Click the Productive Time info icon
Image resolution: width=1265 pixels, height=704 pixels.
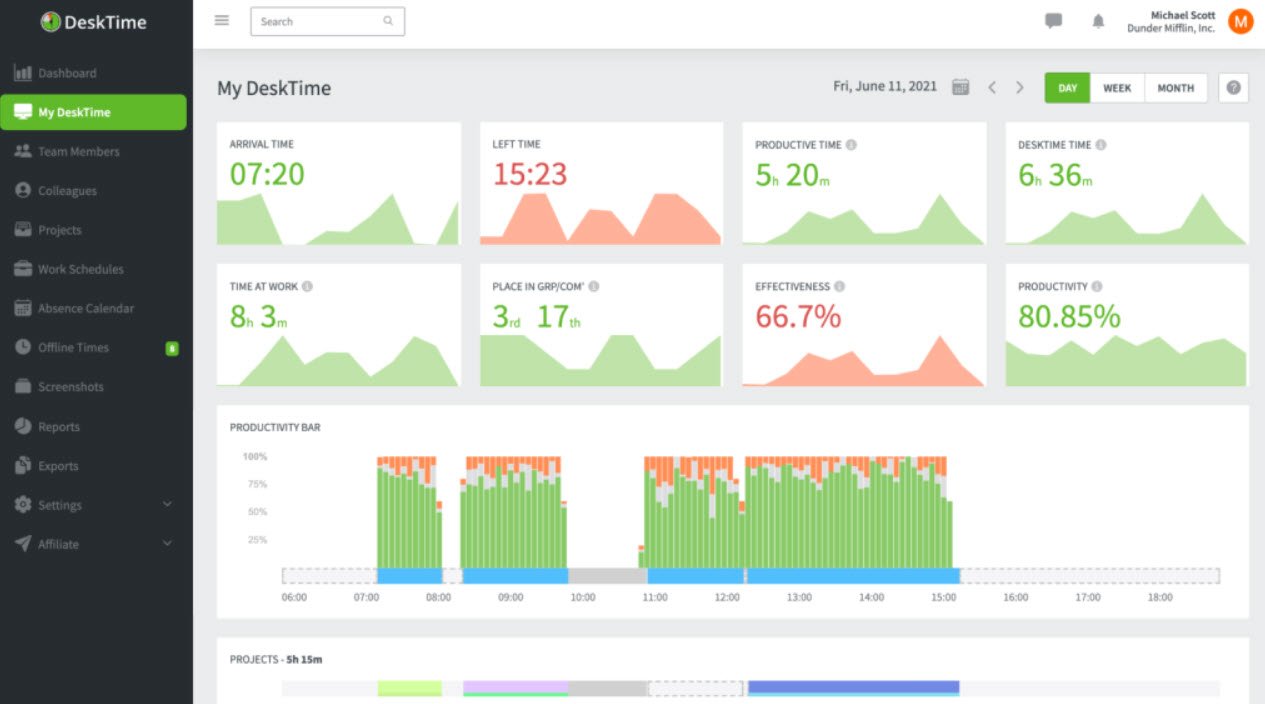(x=851, y=145)
